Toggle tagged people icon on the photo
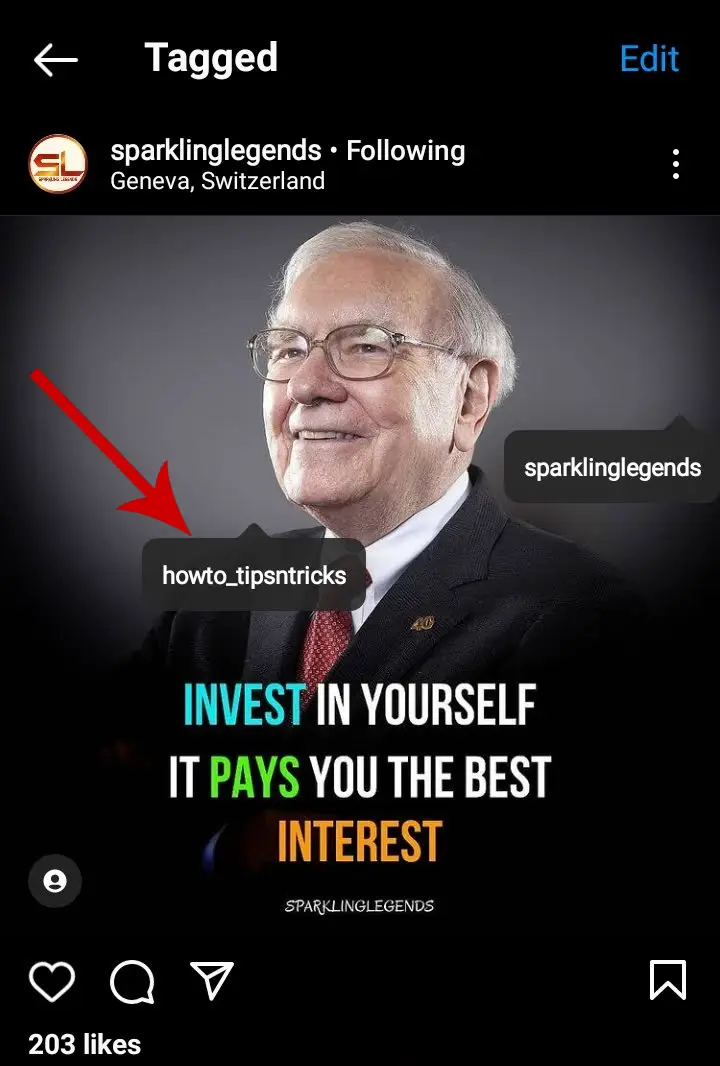 pos(55,881)
